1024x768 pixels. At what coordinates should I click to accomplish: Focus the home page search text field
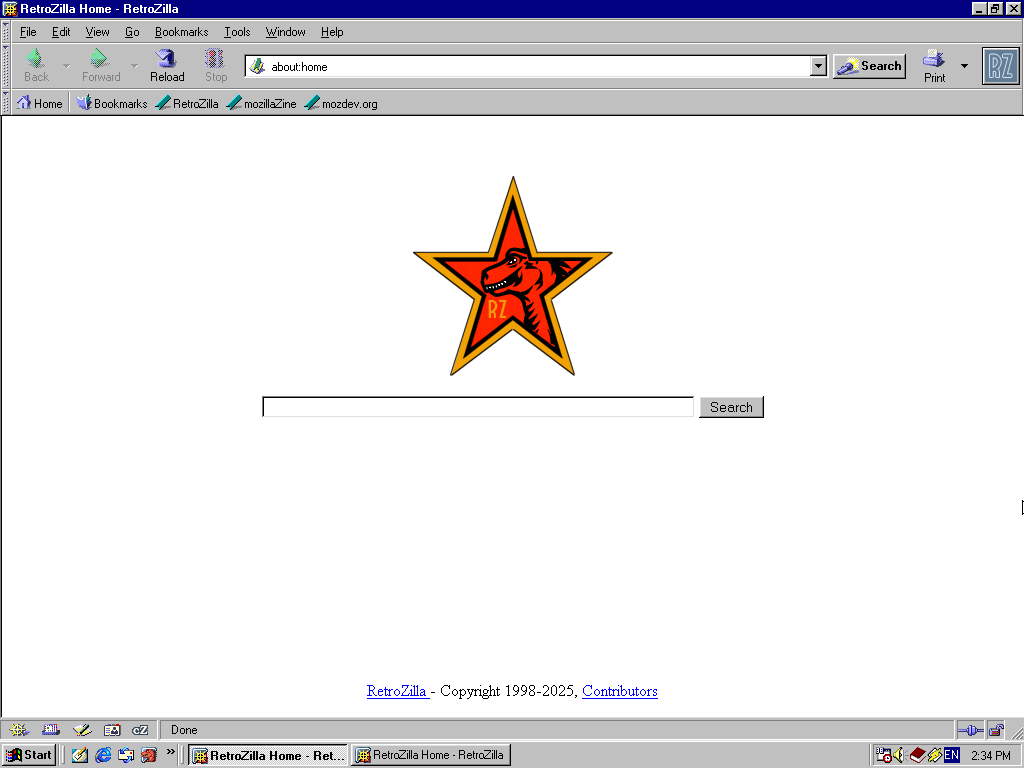tap(478, 406)
